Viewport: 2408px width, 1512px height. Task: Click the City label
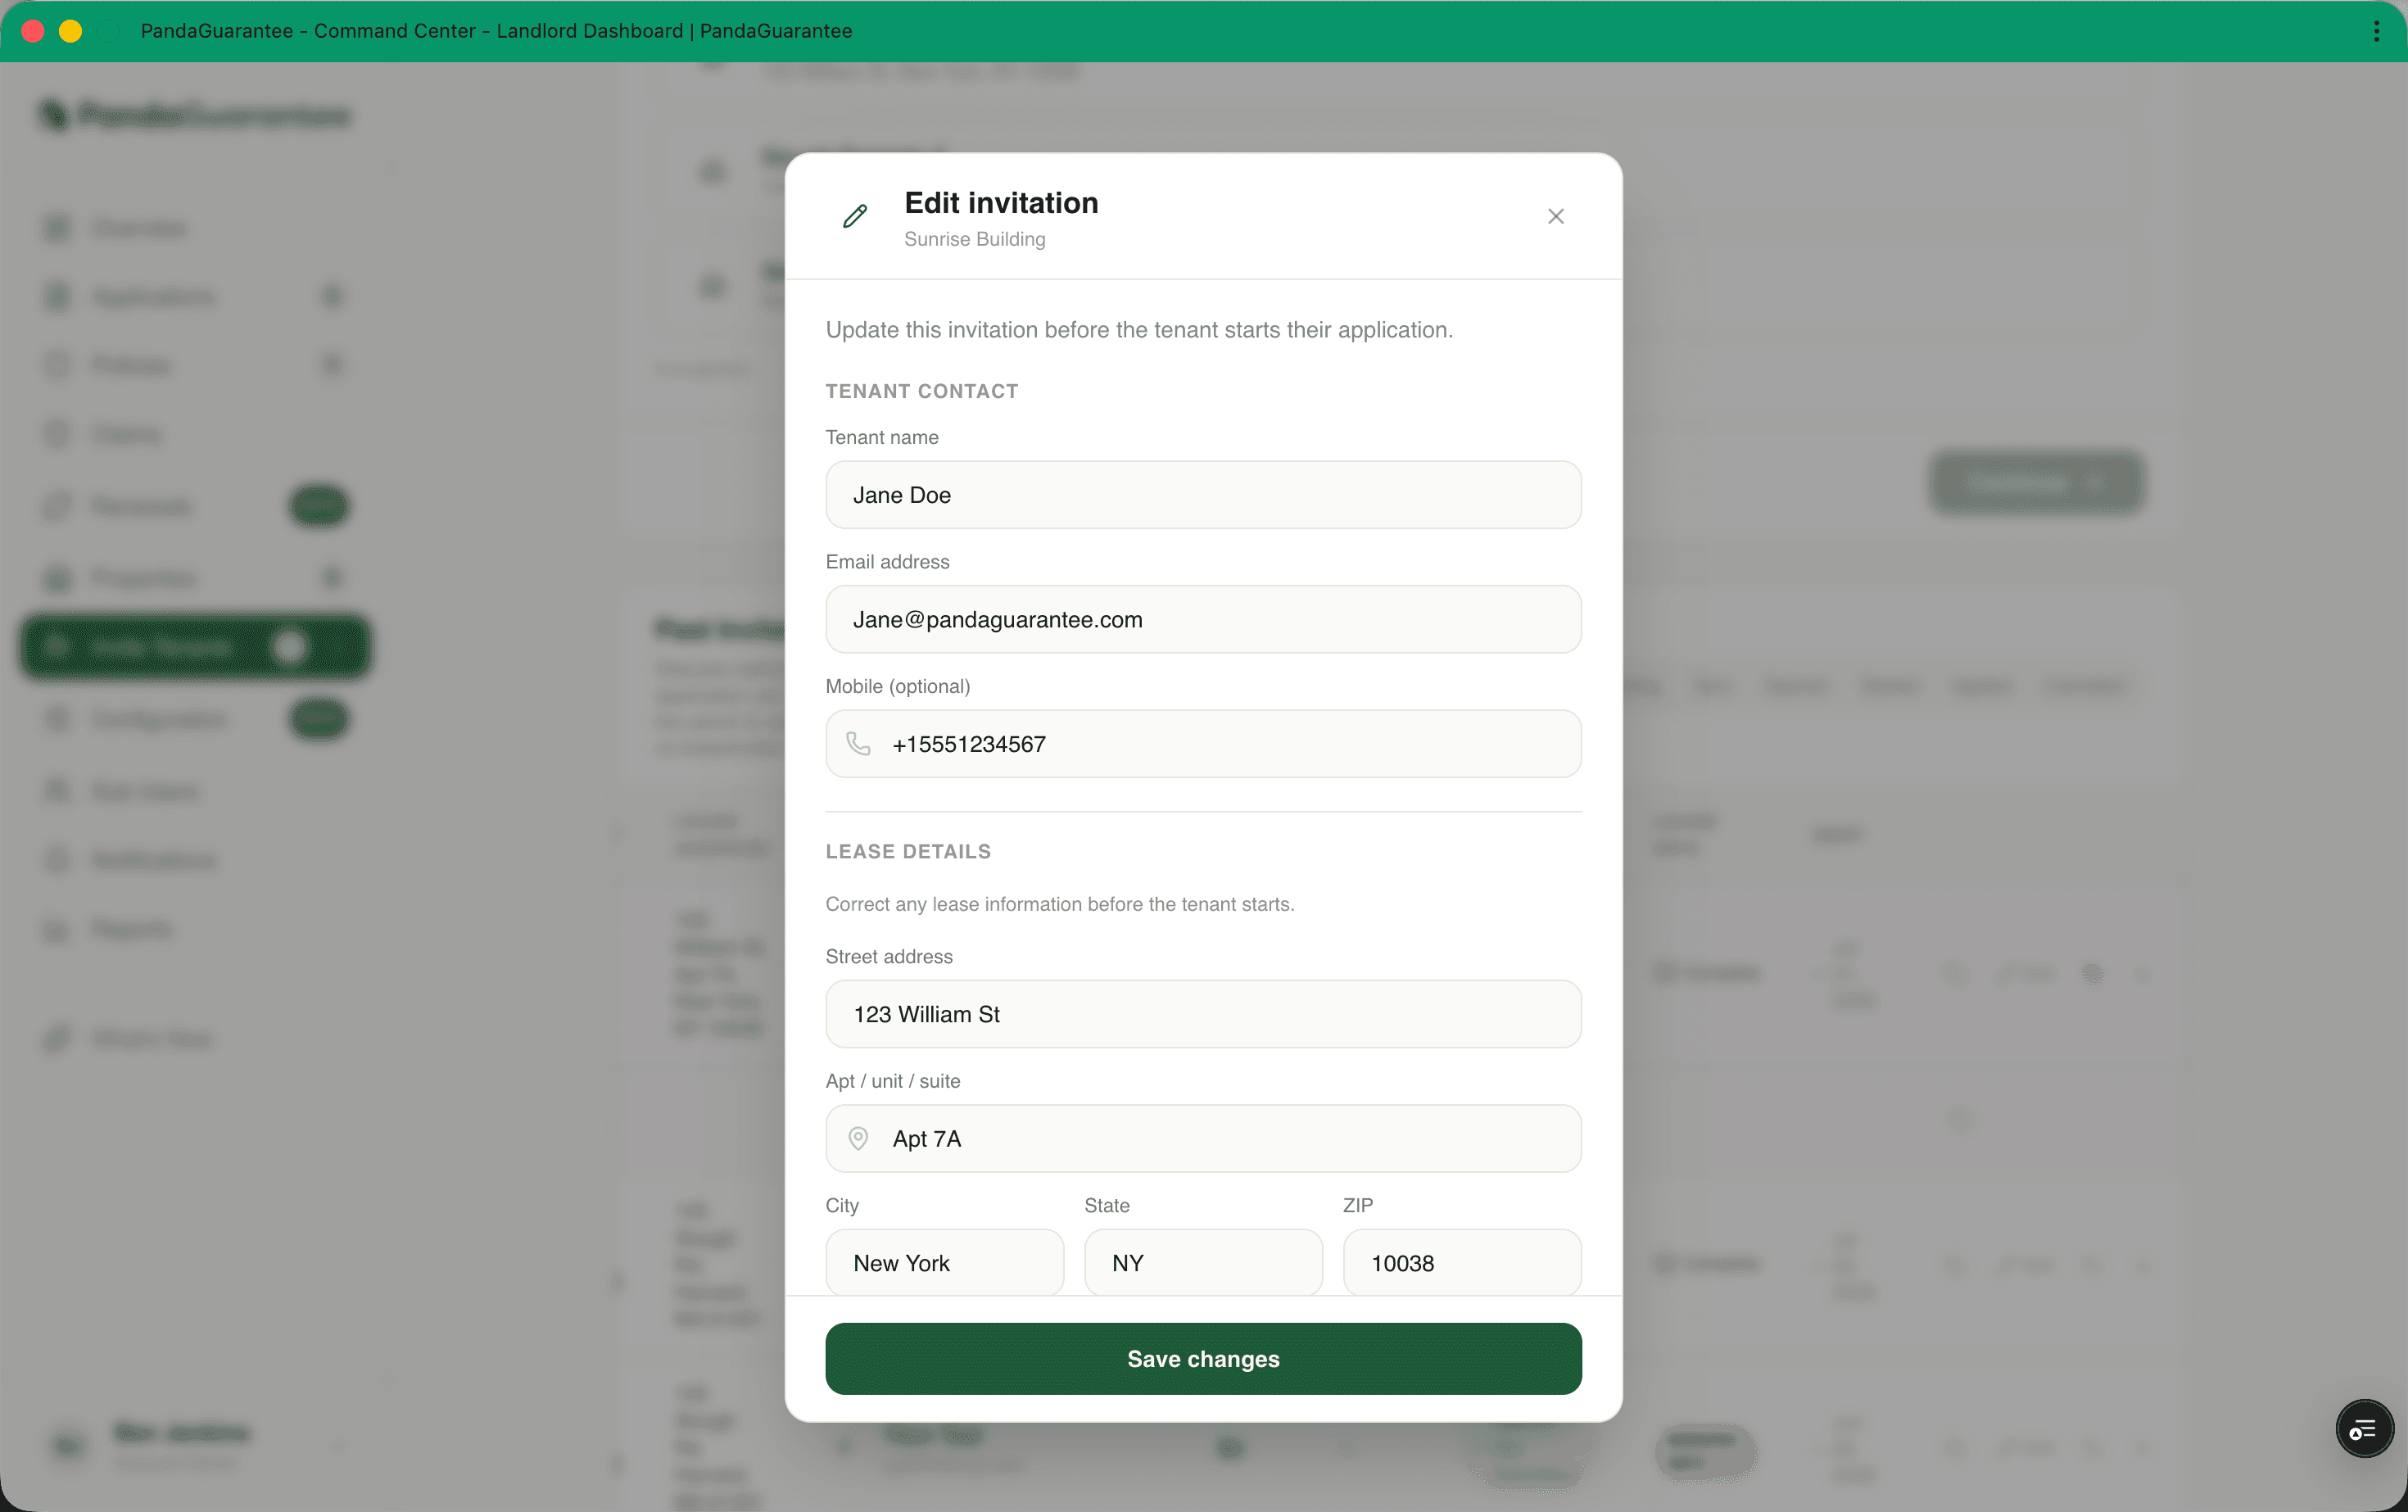tap(842, 1205)
